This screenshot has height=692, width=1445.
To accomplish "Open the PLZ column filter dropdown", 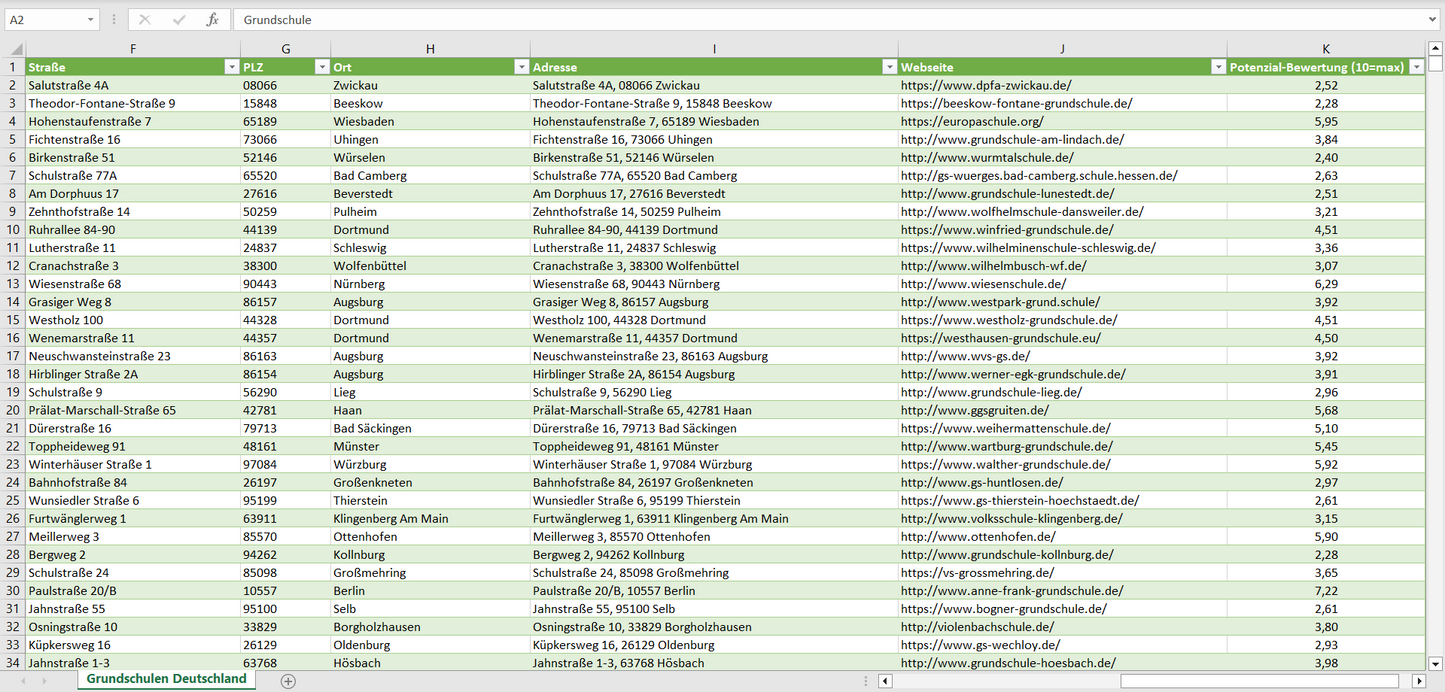I will click(321, 67).
